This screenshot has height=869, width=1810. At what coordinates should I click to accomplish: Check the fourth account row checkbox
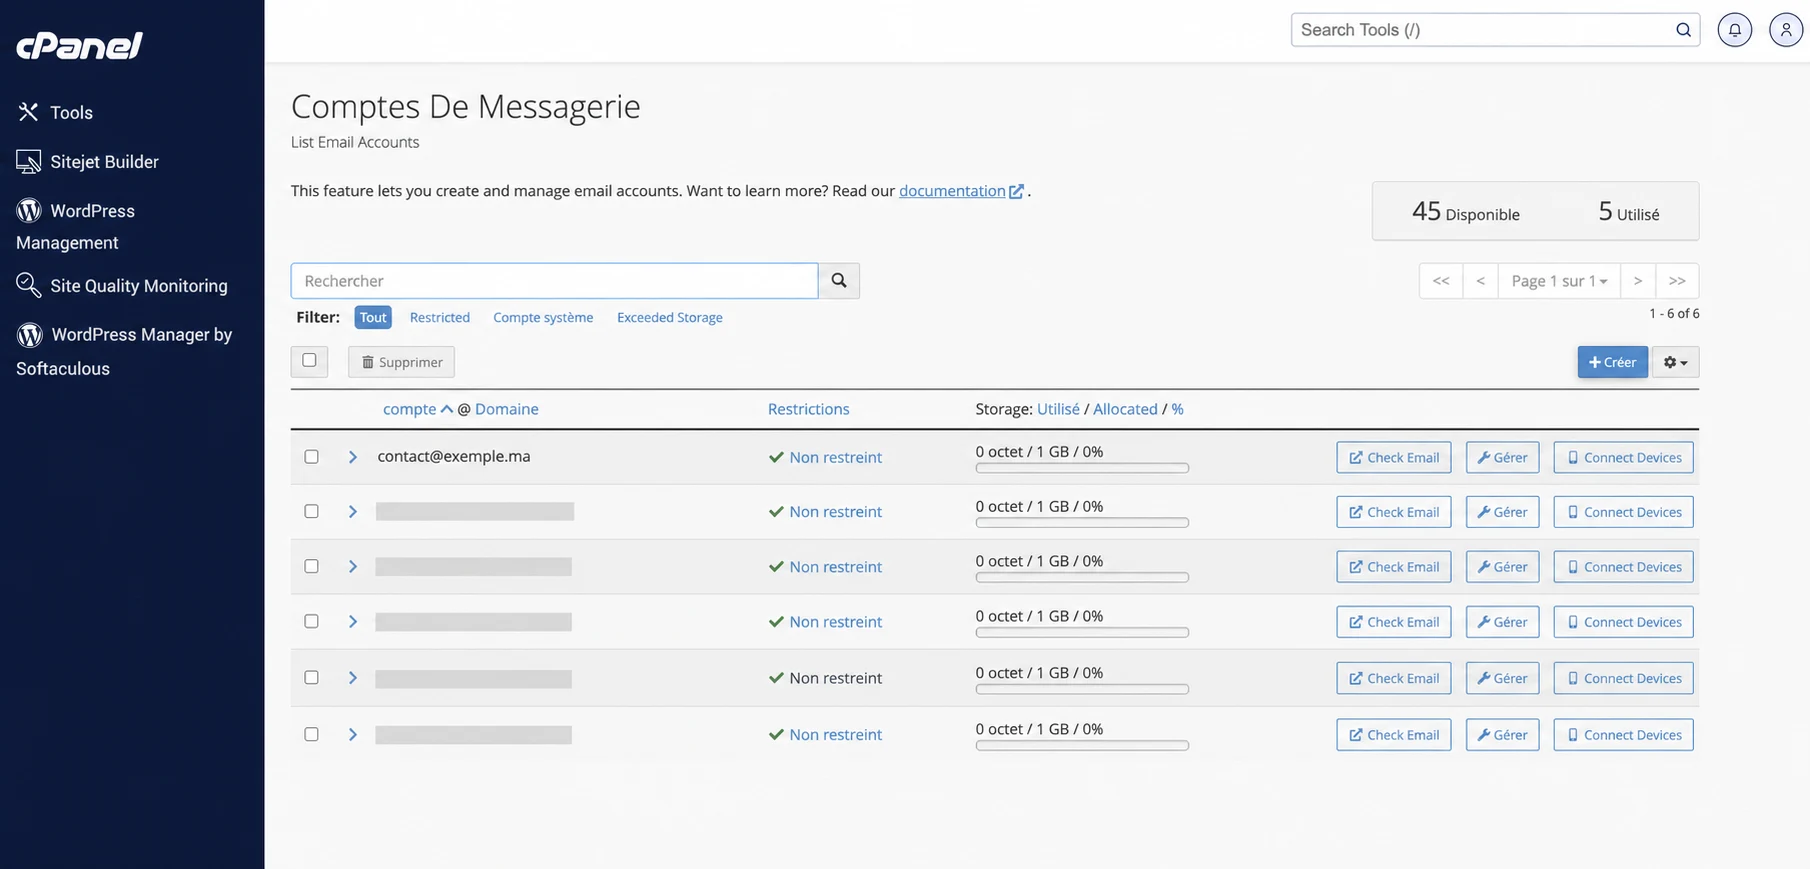312,622
